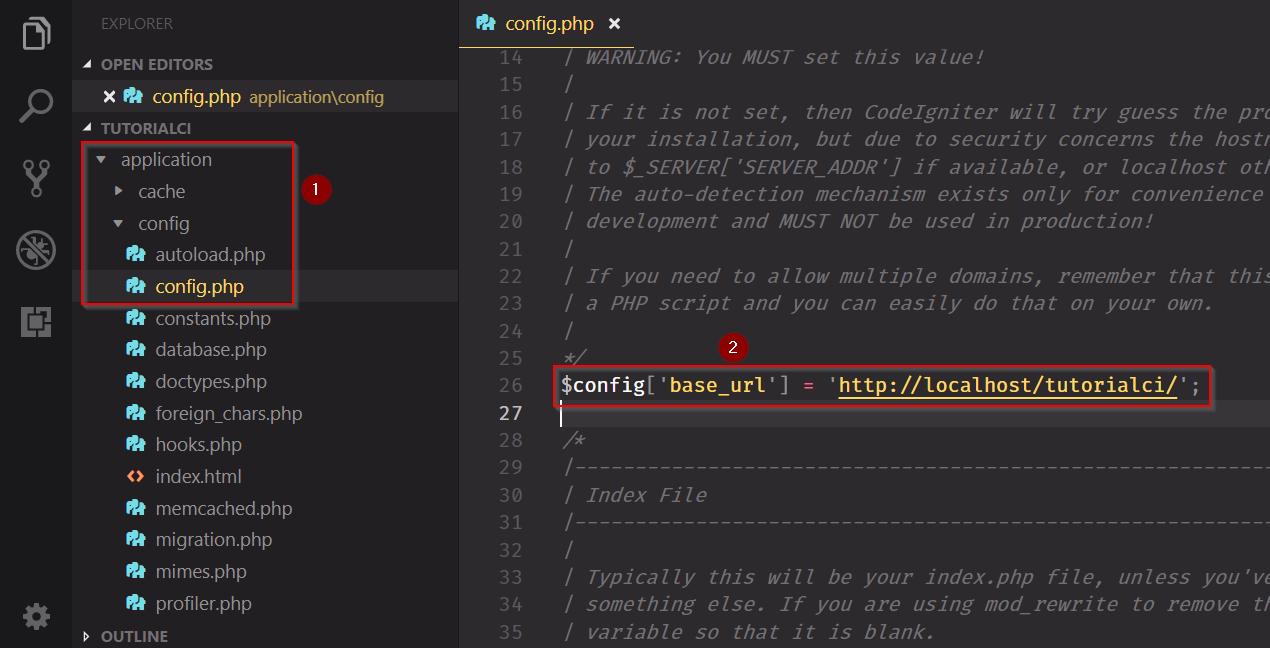The width and height of the screenshot is (1270, 648).
Task: Close config.php editor tab
Action: click(614, 23)
